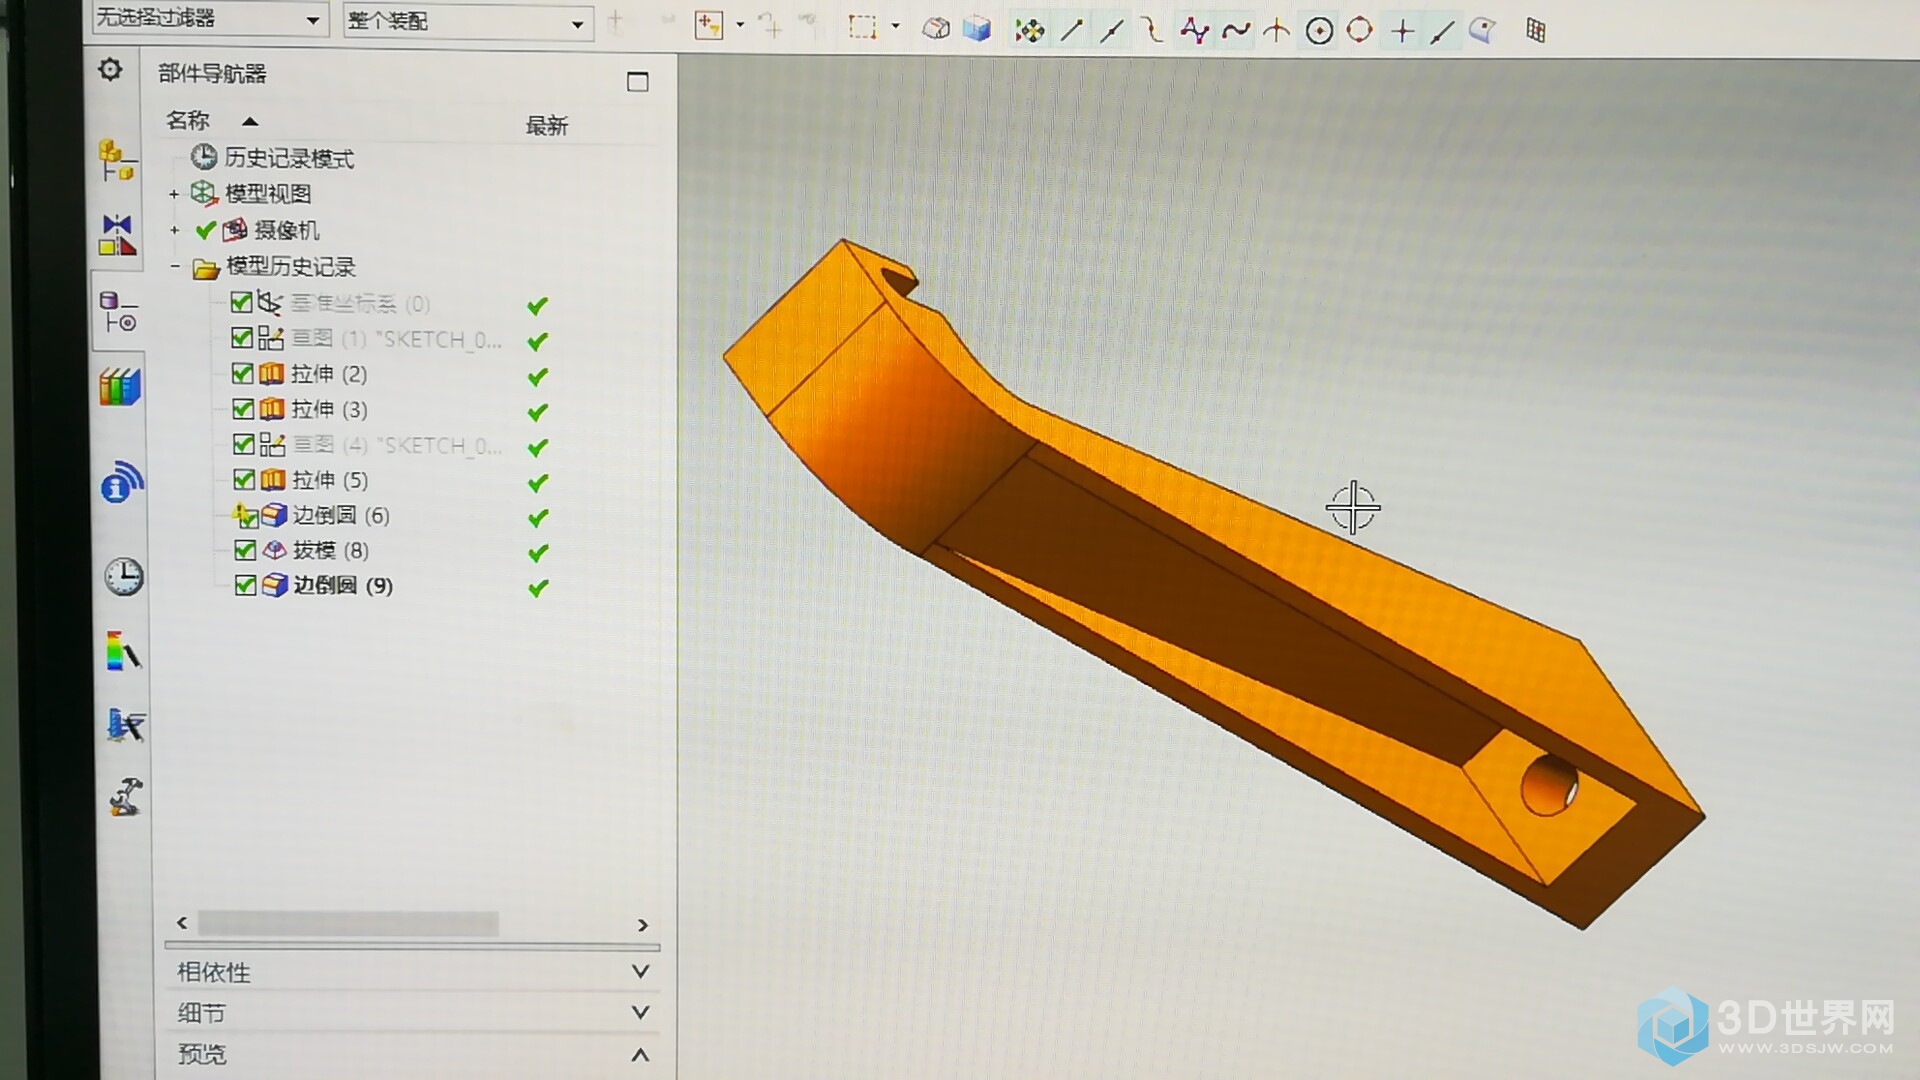The height and width of the screenshot is (1080, 1920).
Task: Select the 拉伸 (2) feature label
Action: (329, 374)
